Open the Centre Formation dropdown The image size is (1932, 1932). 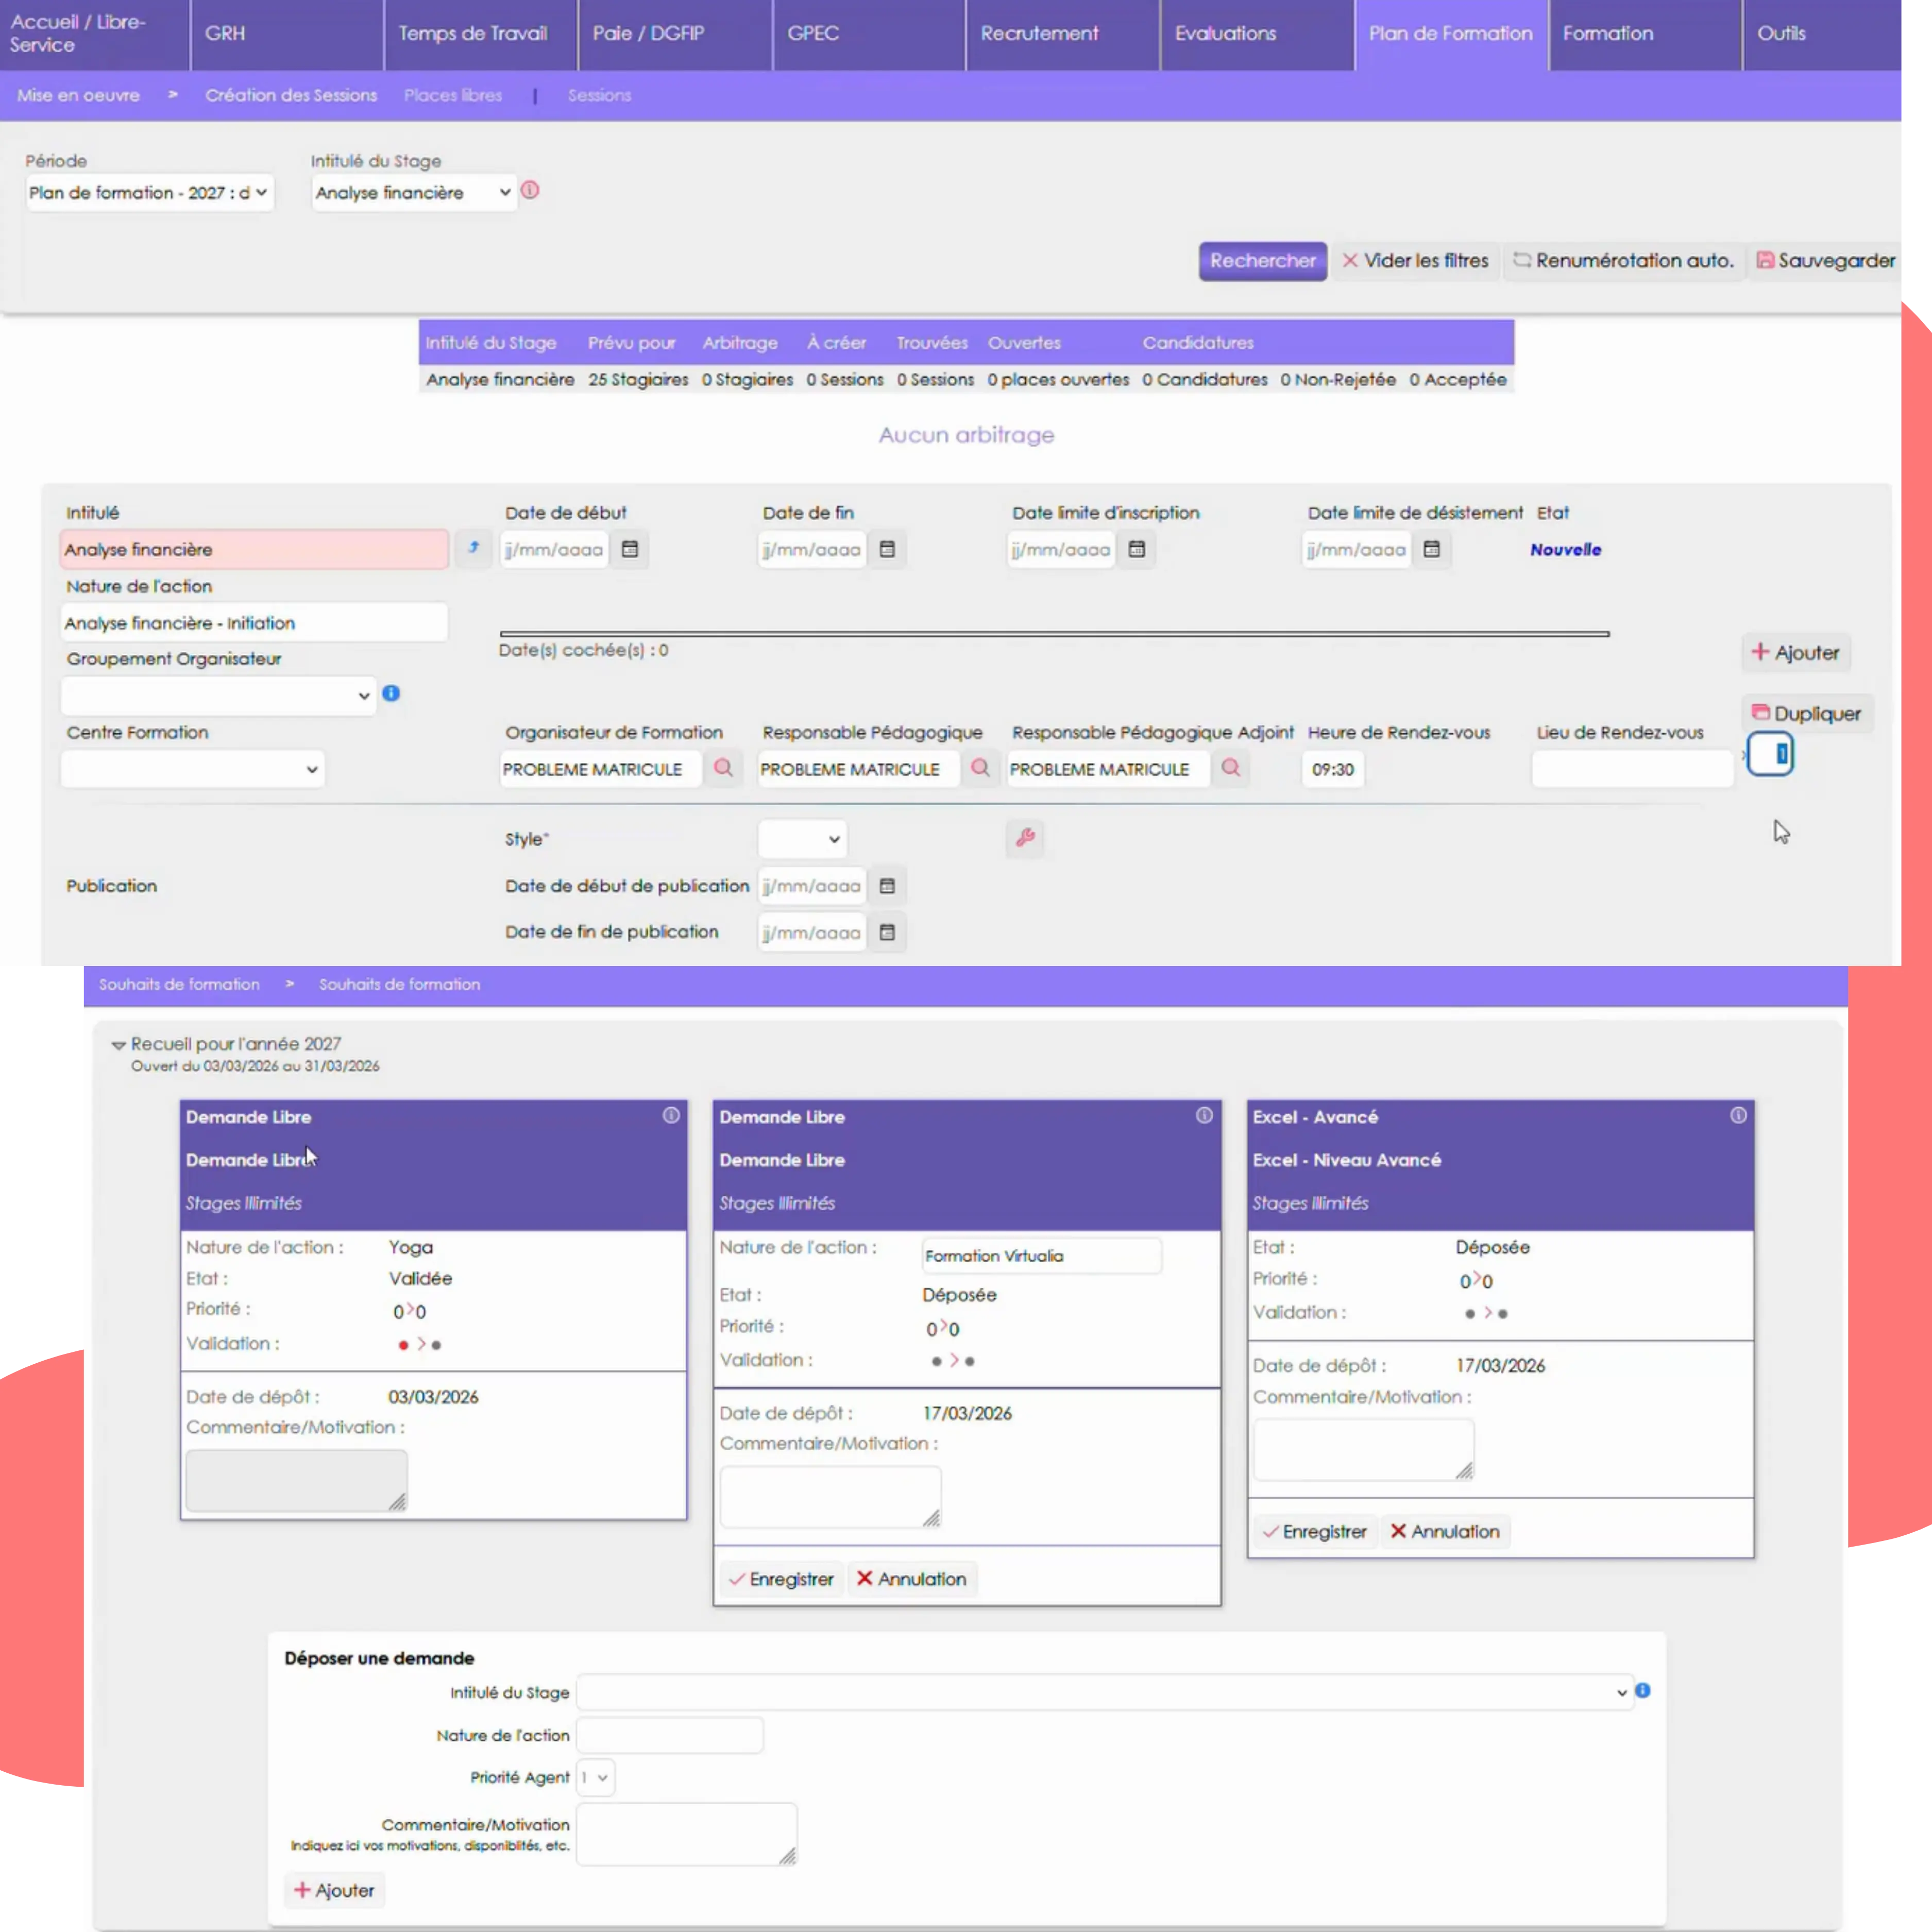[x=193, y=769]
